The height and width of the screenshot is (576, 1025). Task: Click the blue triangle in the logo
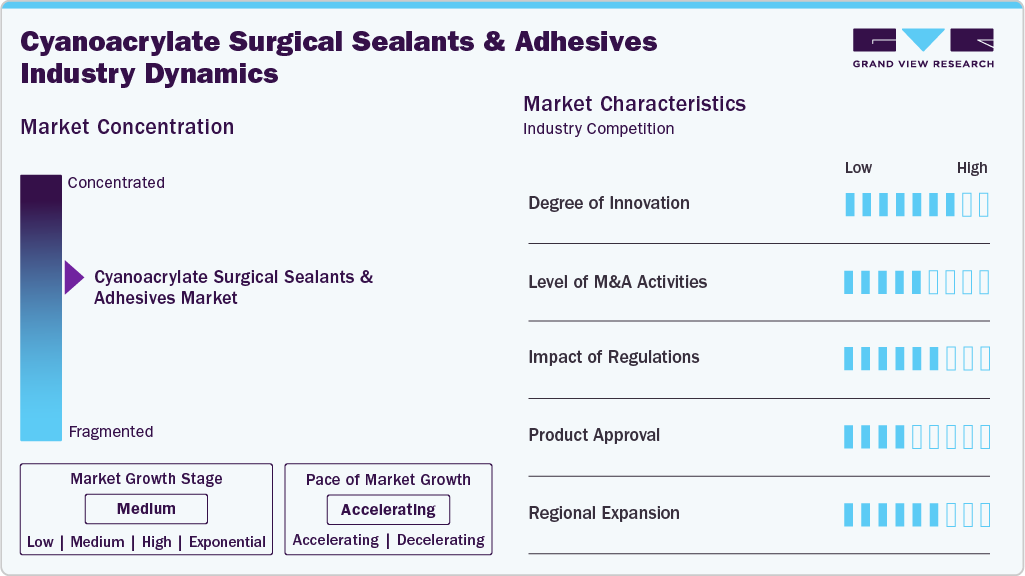[923, 39]
